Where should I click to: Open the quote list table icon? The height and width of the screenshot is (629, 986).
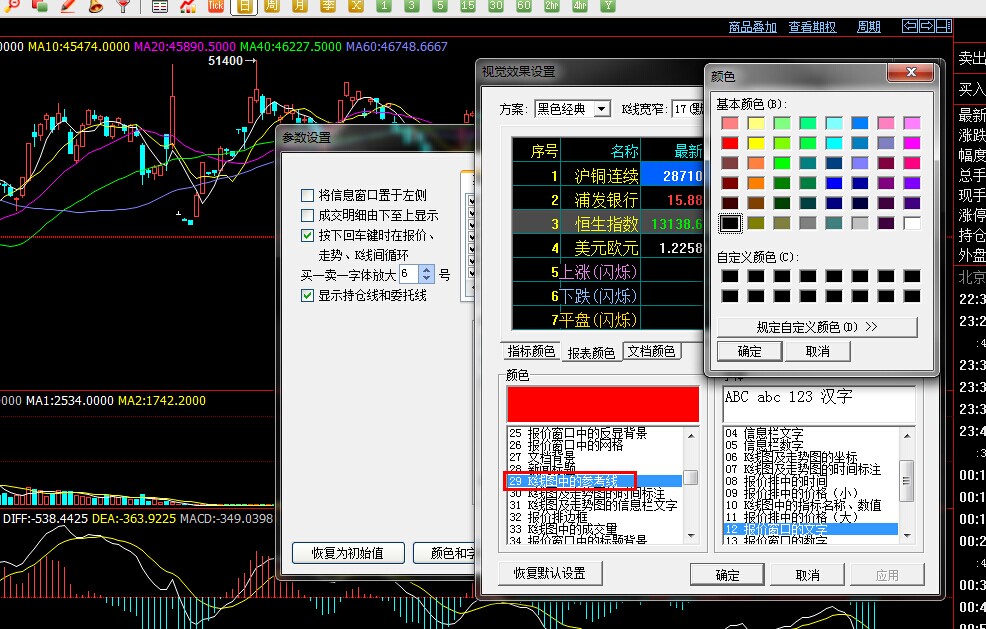(160, 6)
